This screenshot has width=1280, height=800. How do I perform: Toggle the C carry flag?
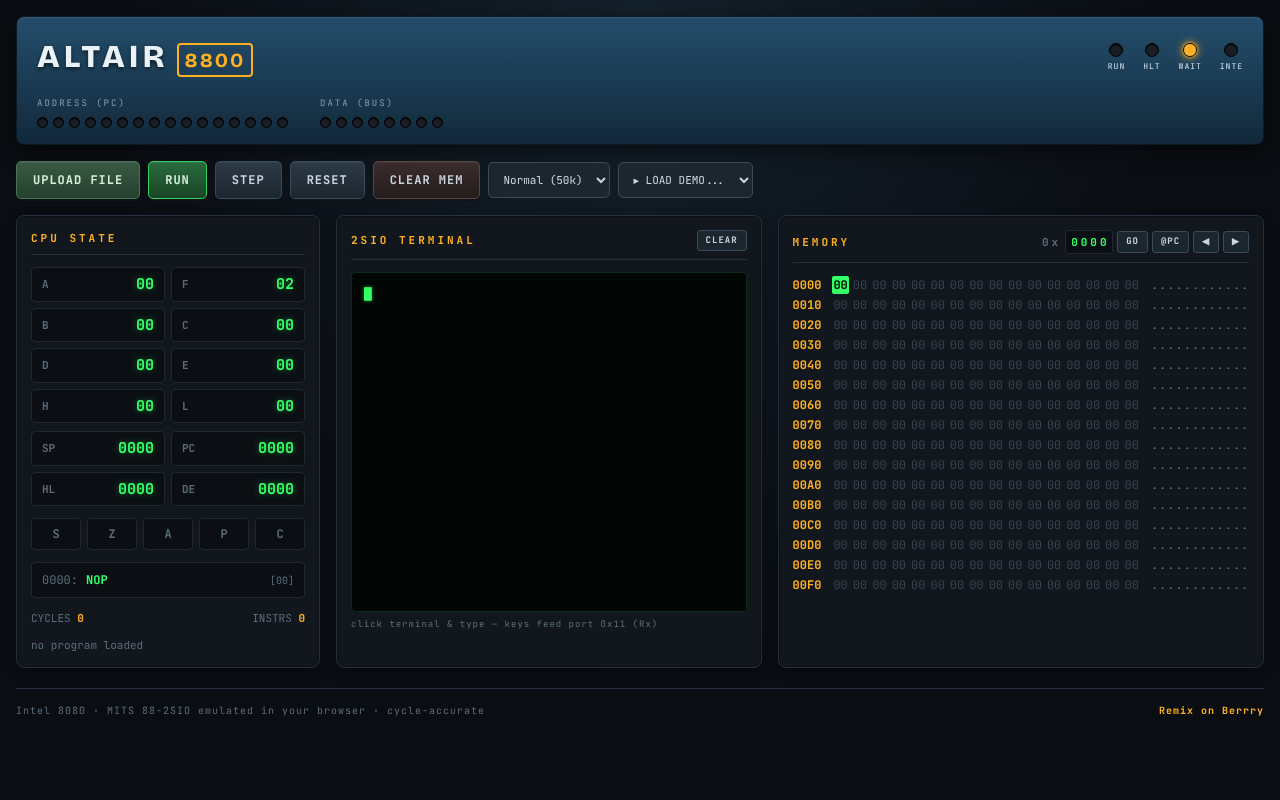pyautogui.click(x=280, y=534)
